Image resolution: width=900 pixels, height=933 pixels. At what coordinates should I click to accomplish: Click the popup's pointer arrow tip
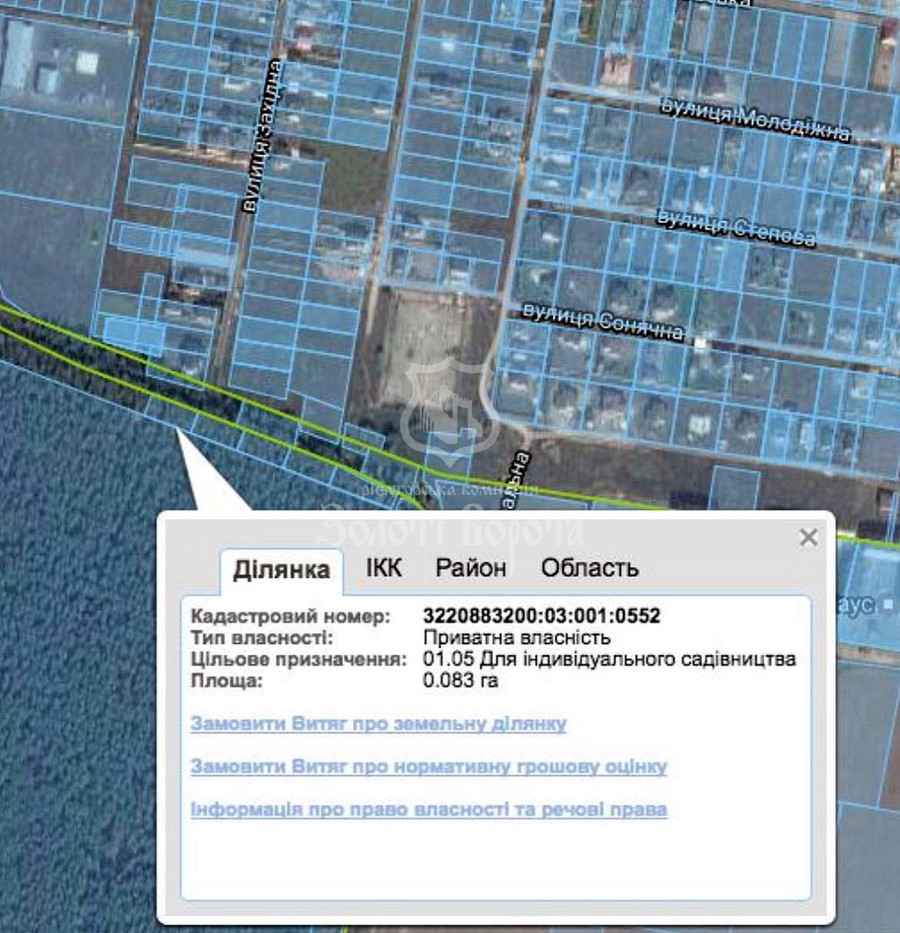pos(179,430)
